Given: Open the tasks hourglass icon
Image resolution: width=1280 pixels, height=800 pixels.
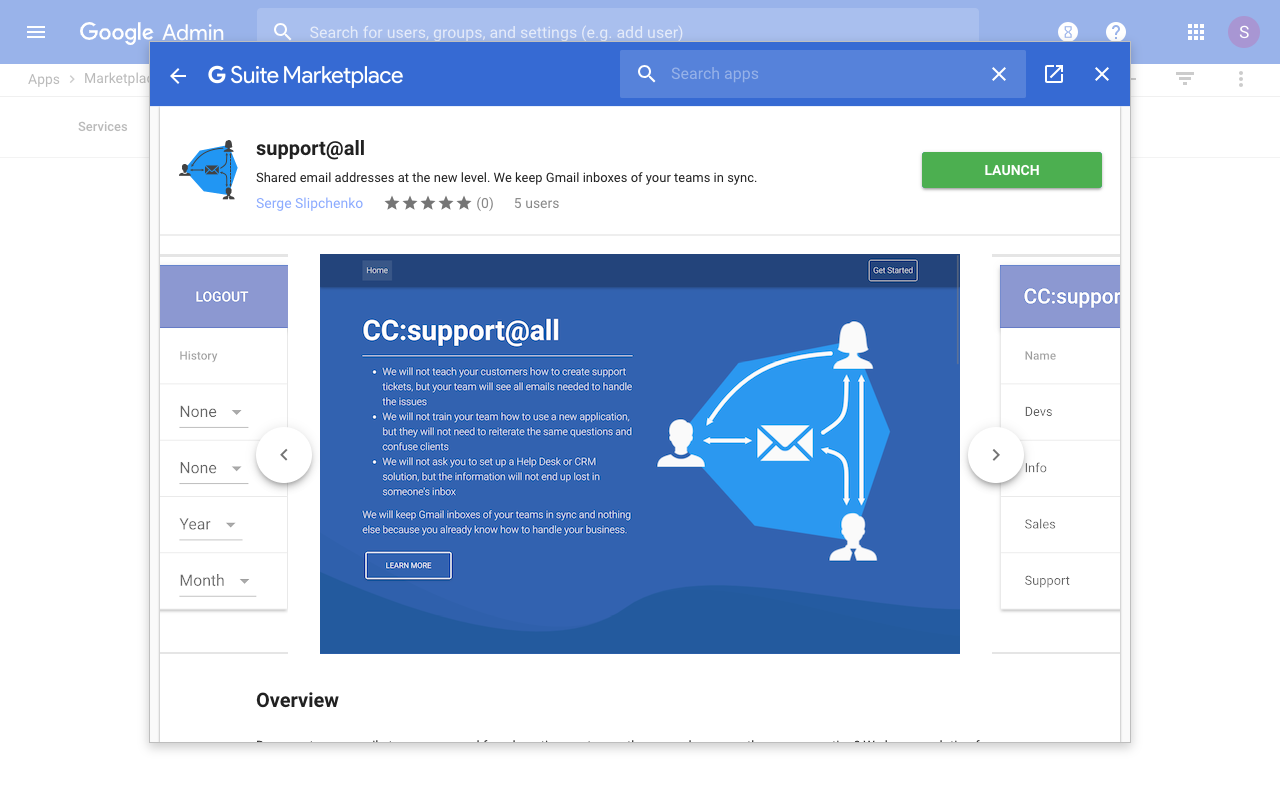Looking at the screenshot, I should 1068,32.
